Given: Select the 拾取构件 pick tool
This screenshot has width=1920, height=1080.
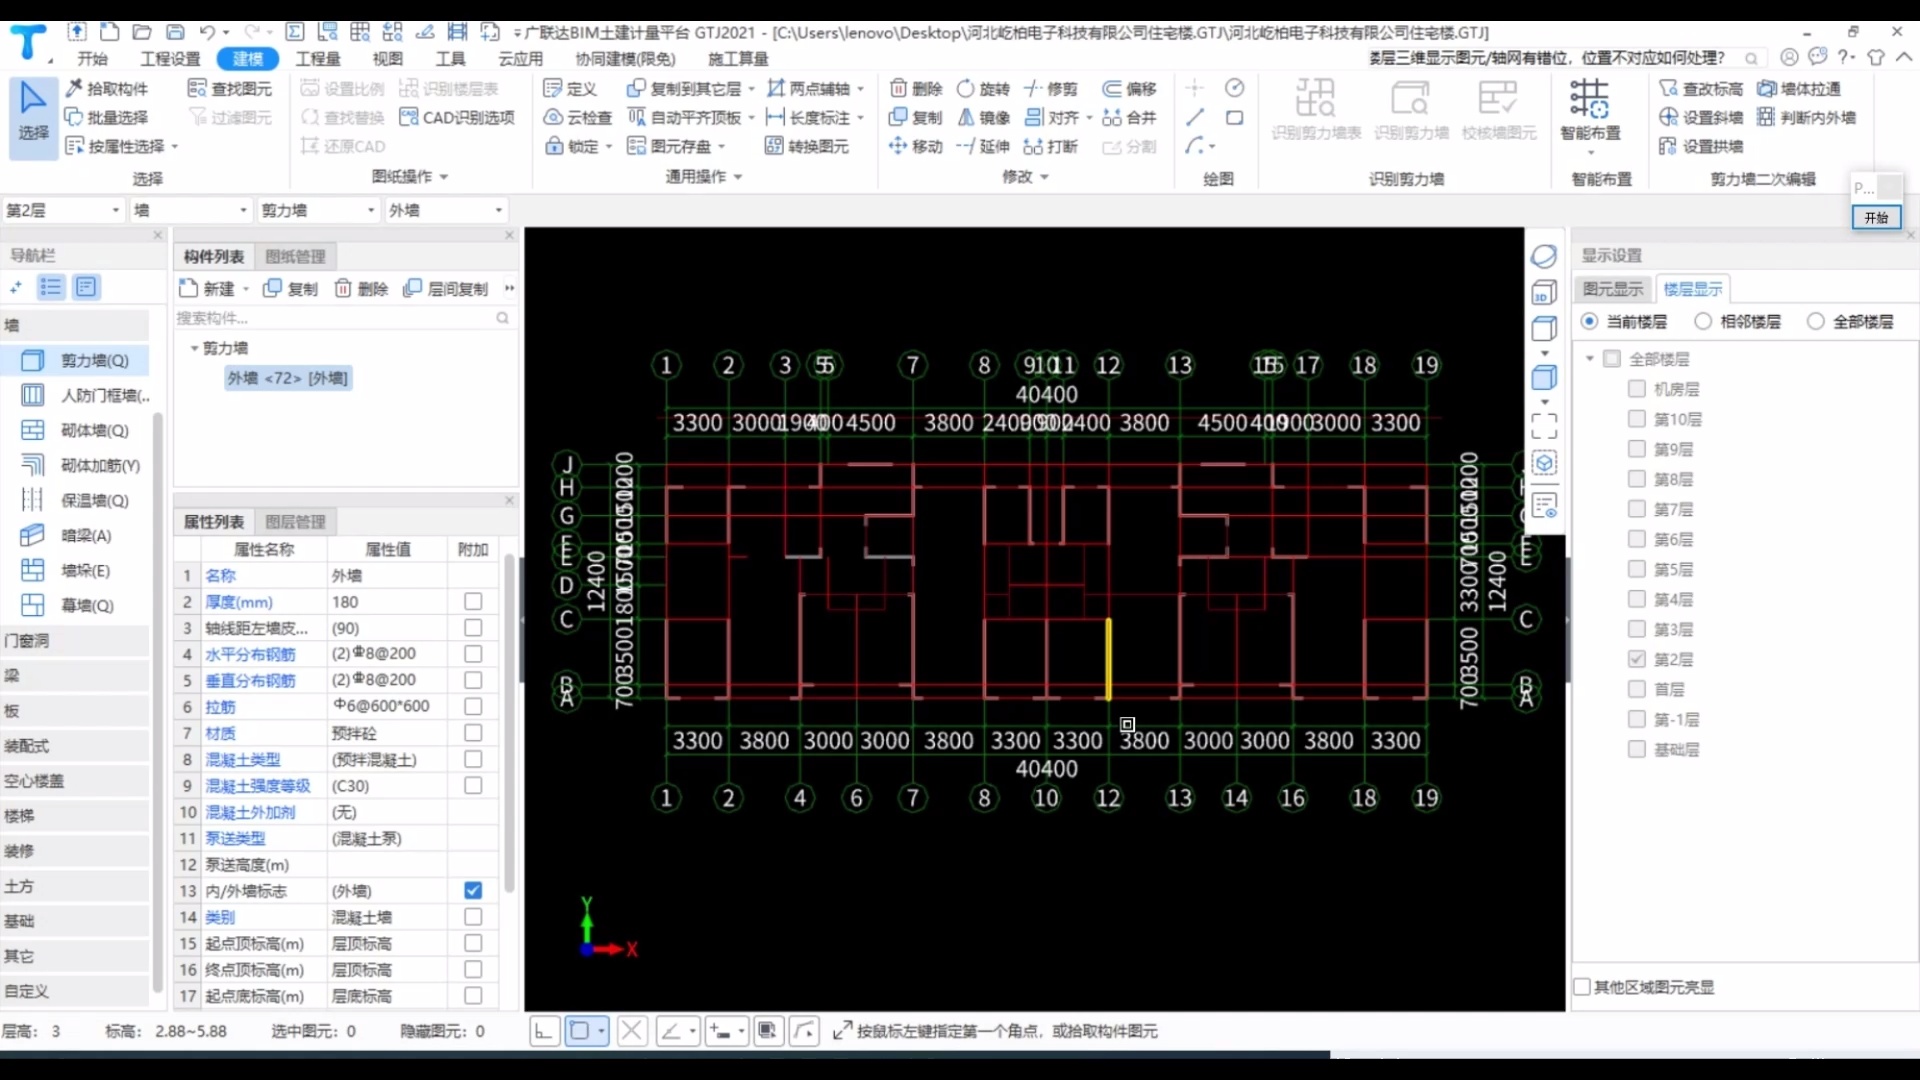Looking at the screenshot, I should point(106,88).
